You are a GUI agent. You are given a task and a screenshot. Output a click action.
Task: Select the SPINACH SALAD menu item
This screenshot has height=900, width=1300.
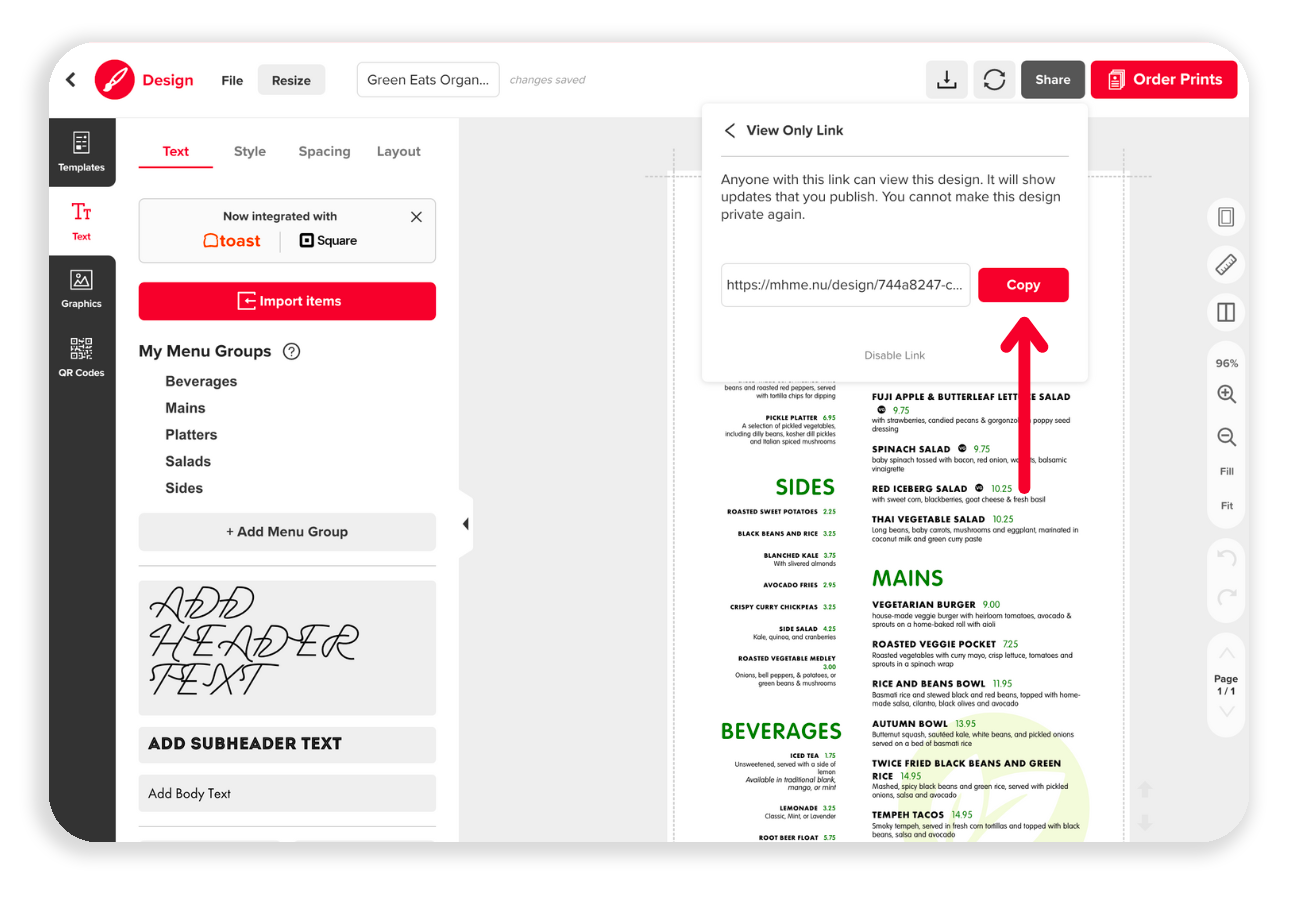911,449
